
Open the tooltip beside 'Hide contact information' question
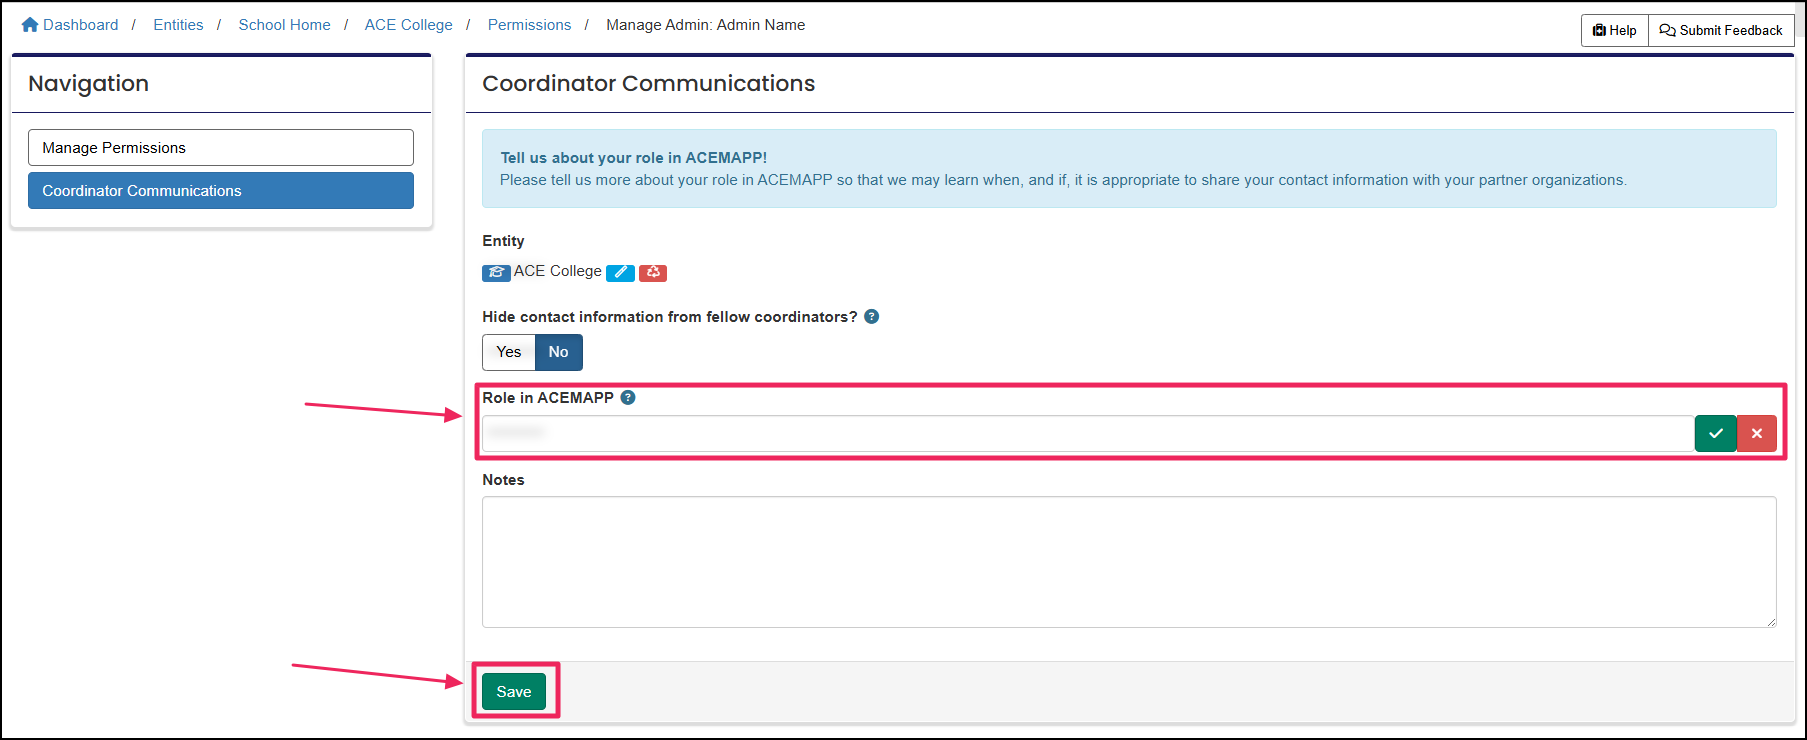point(871,316)
